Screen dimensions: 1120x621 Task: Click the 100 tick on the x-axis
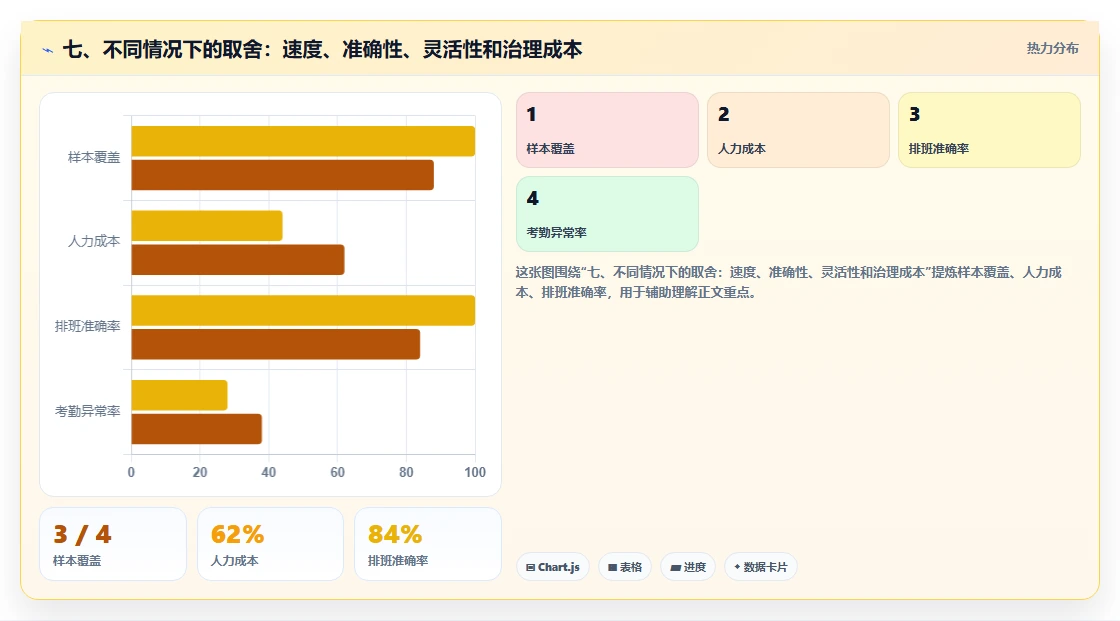click(x=475, y=472)
